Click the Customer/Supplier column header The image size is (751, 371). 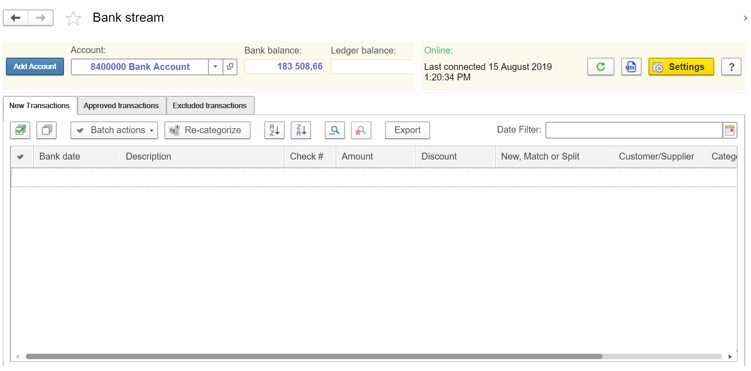pos(659,157)
